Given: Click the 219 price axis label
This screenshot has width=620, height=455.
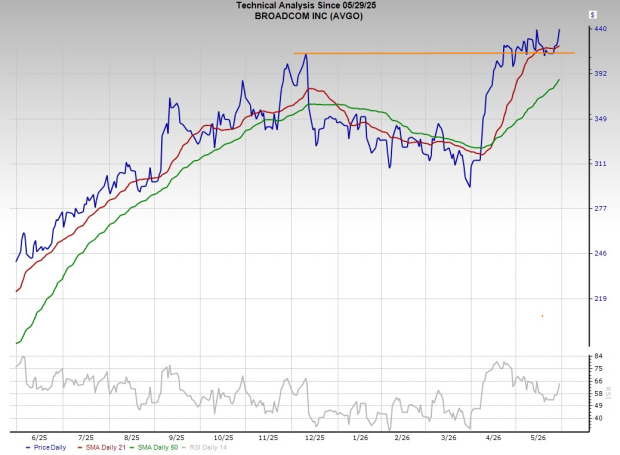Looking at the screenshot, I should 600,298.
